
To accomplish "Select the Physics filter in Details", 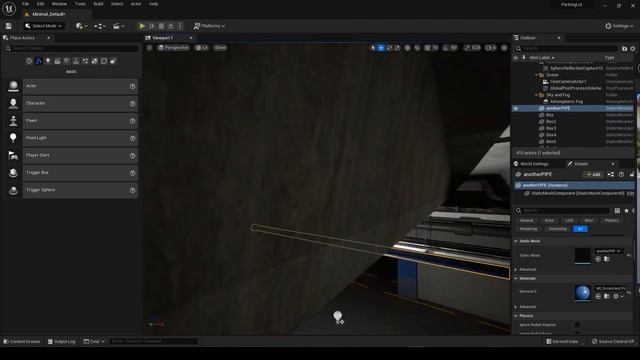I will (x=611, y=220).
